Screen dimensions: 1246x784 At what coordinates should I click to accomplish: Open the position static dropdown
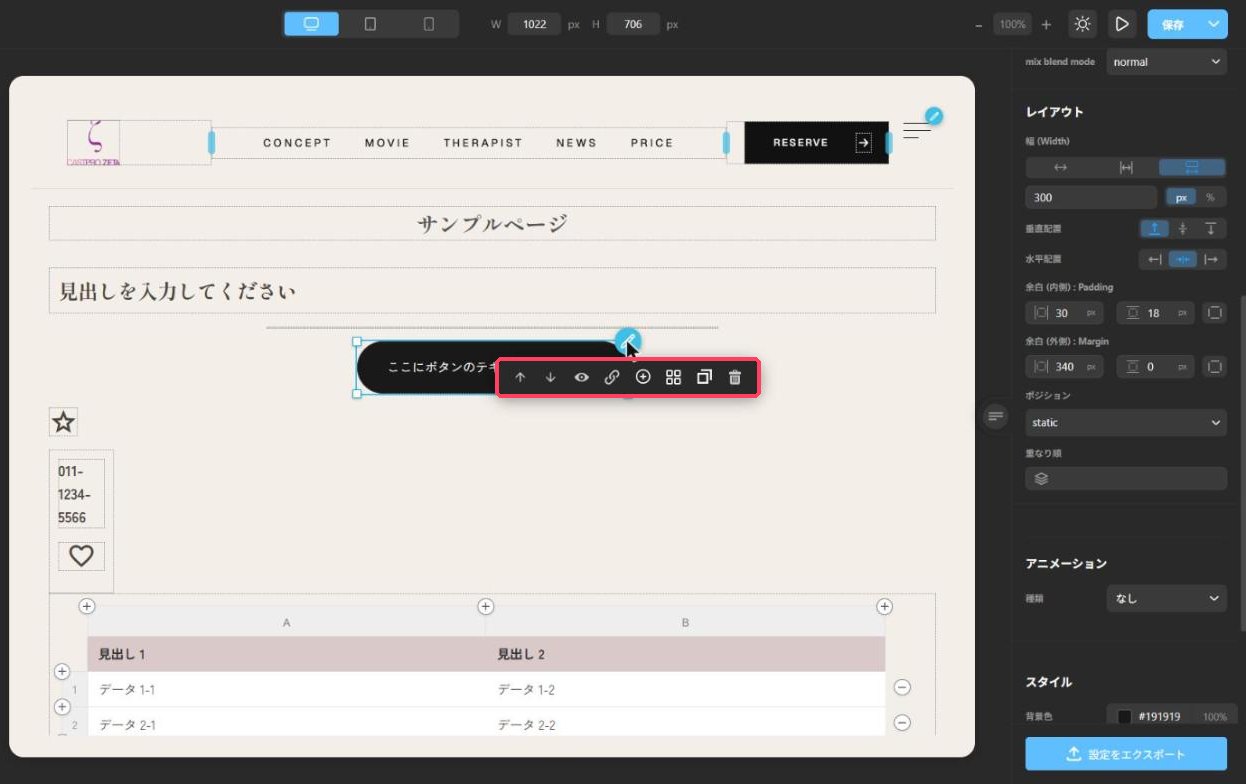[1126, 423]
